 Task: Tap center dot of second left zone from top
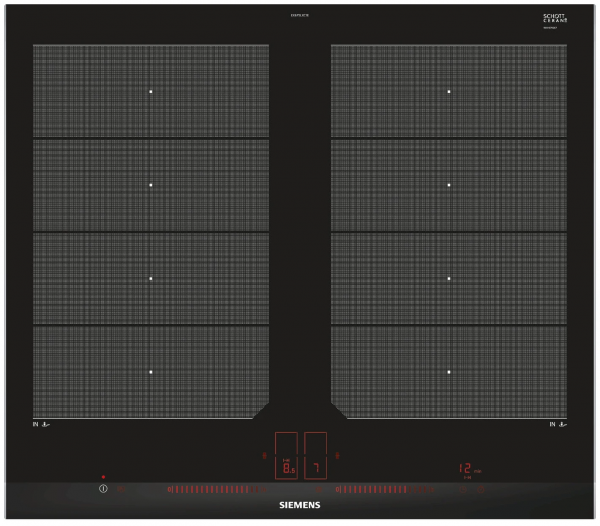pyautogui.click(x=151, y=185)
